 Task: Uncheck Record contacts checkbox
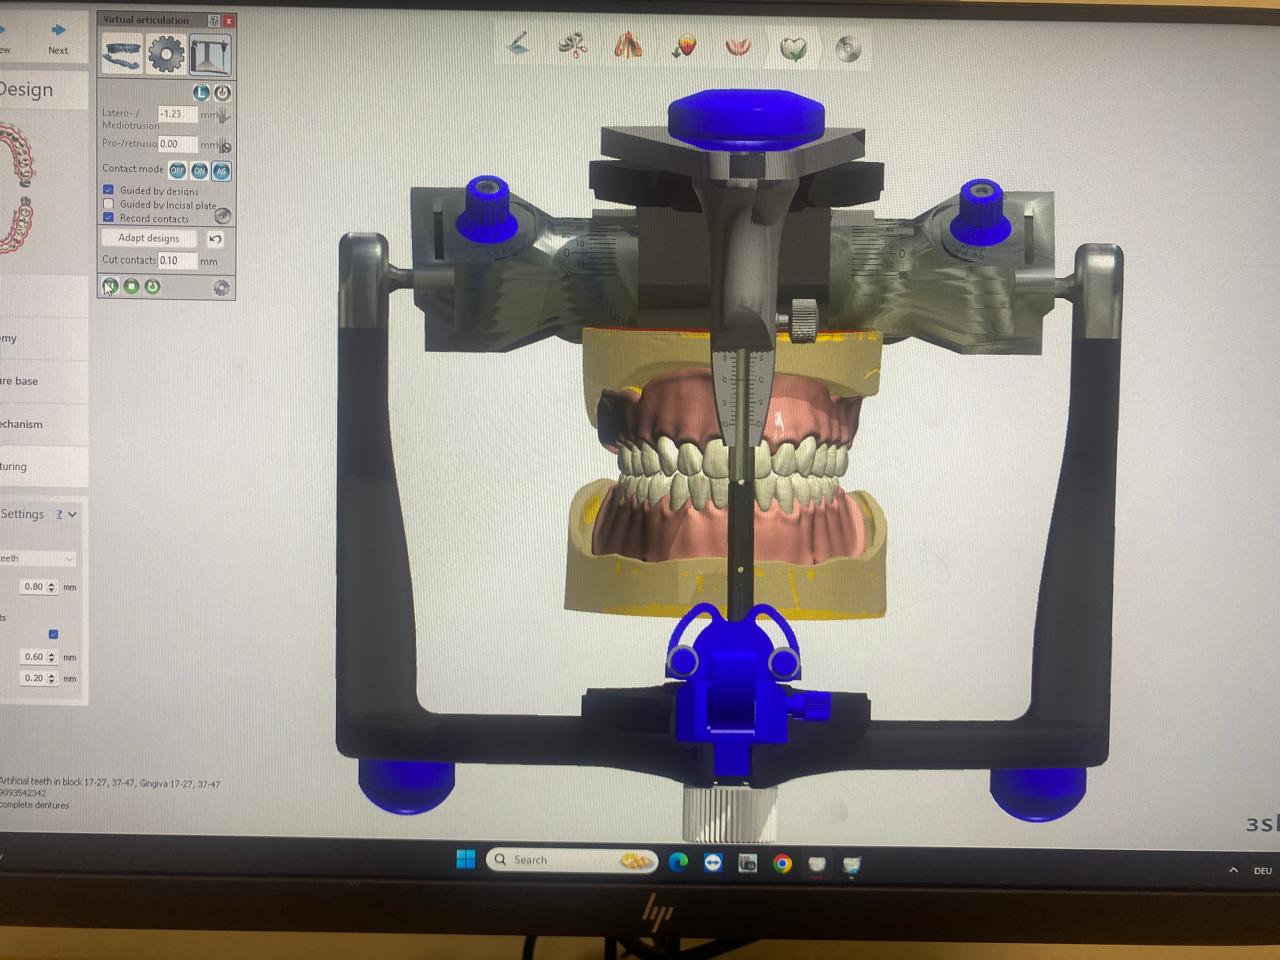[109, 218]
